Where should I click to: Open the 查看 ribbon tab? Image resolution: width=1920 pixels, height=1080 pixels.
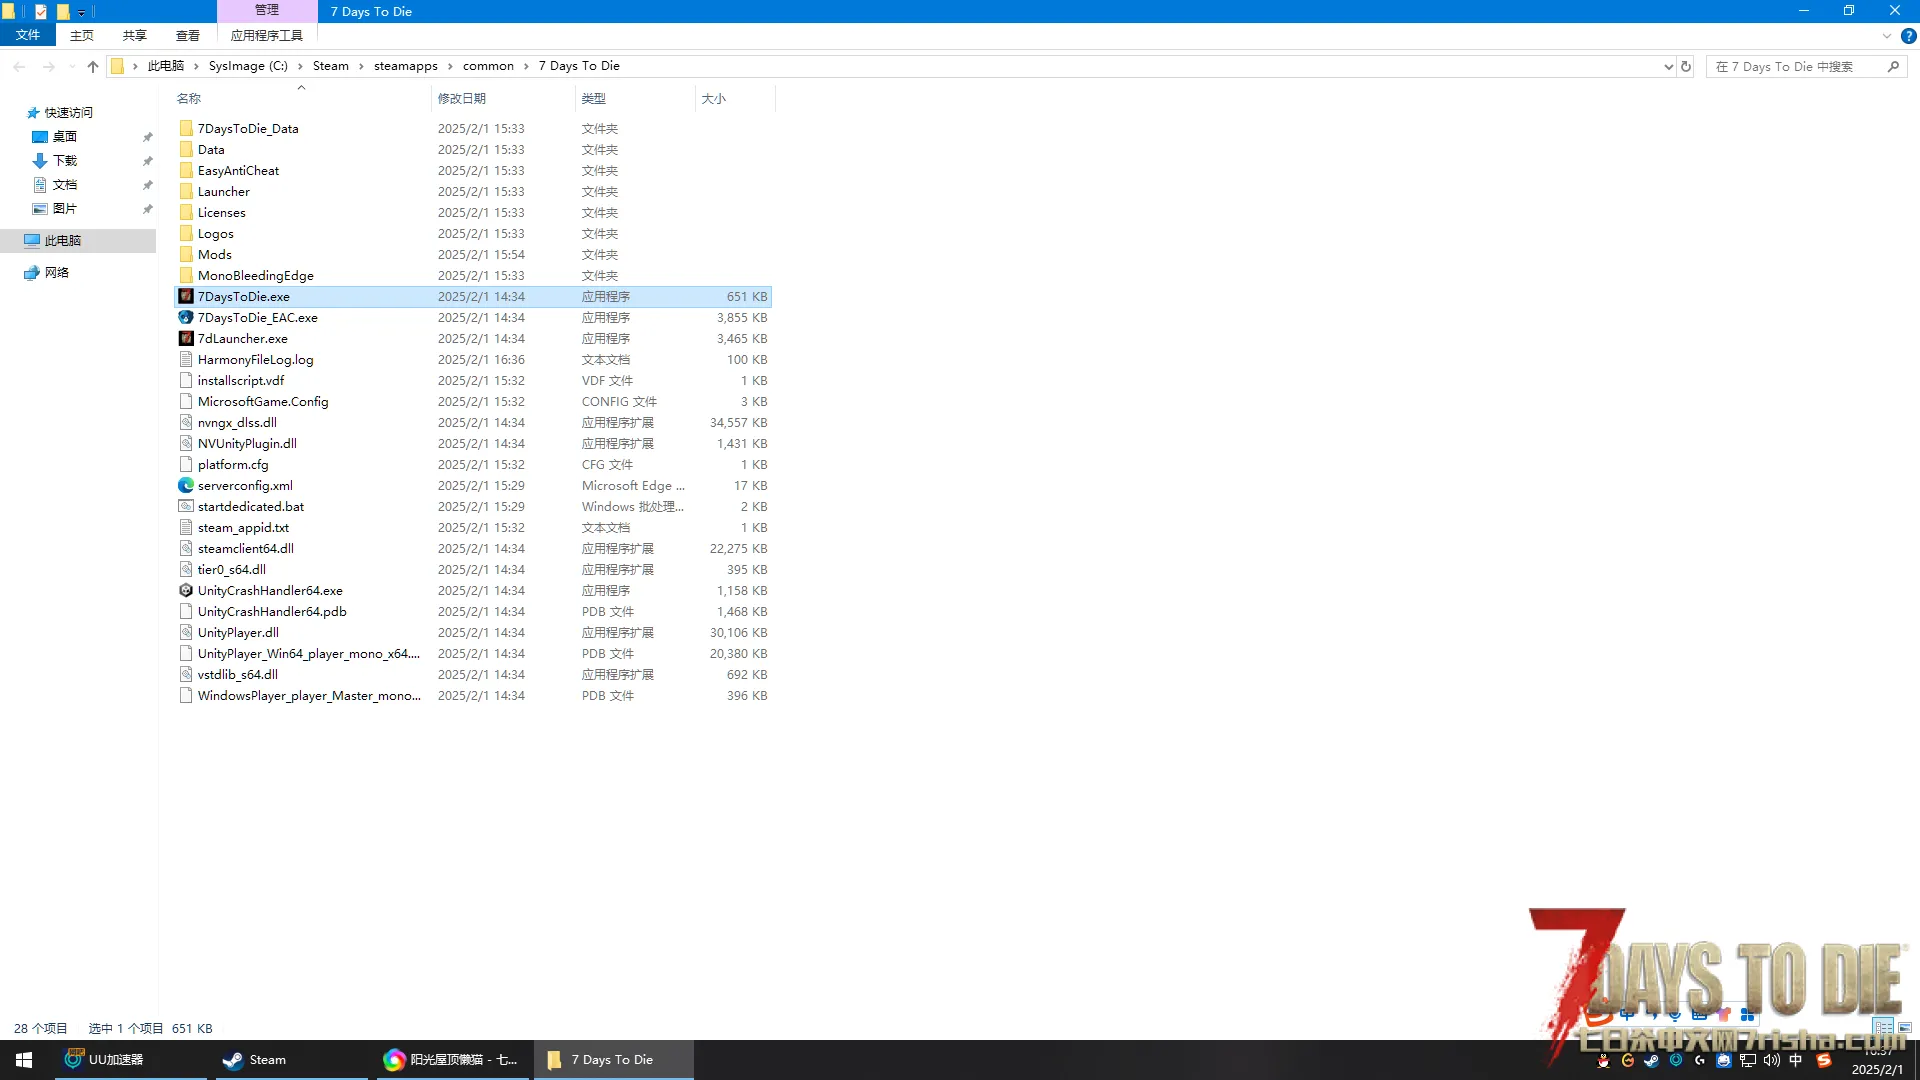point(188,35)
